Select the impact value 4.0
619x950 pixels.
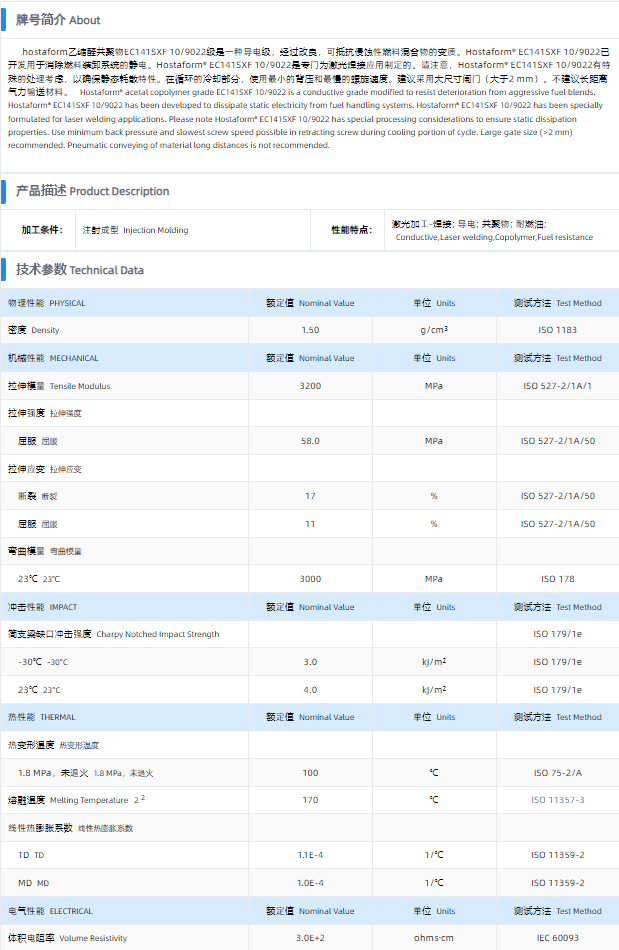coord(310,690)
